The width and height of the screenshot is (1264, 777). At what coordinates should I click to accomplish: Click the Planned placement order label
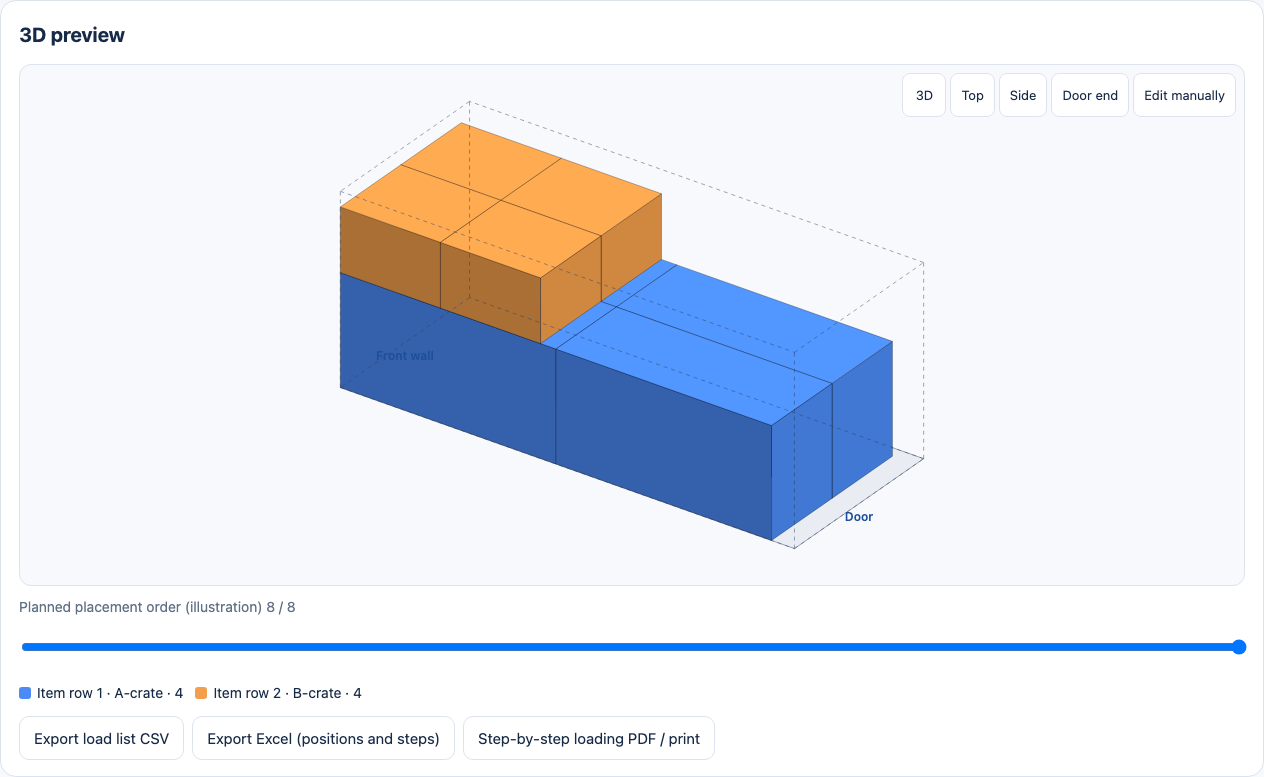(157, 607)
